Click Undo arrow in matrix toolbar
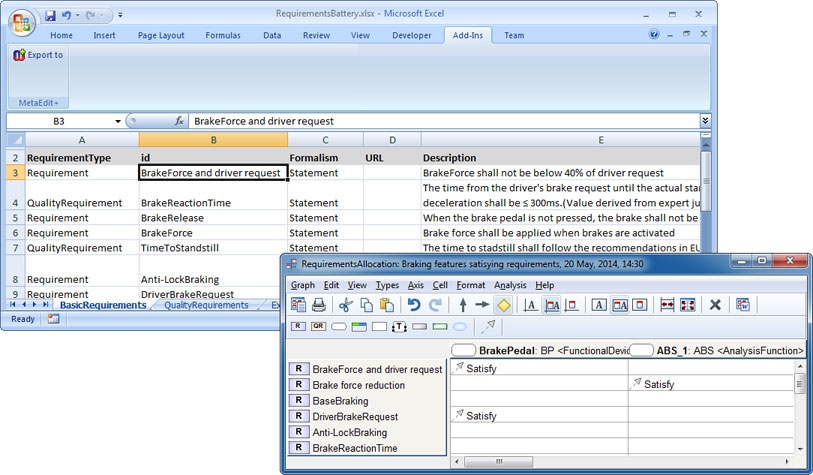 (414, 305)
